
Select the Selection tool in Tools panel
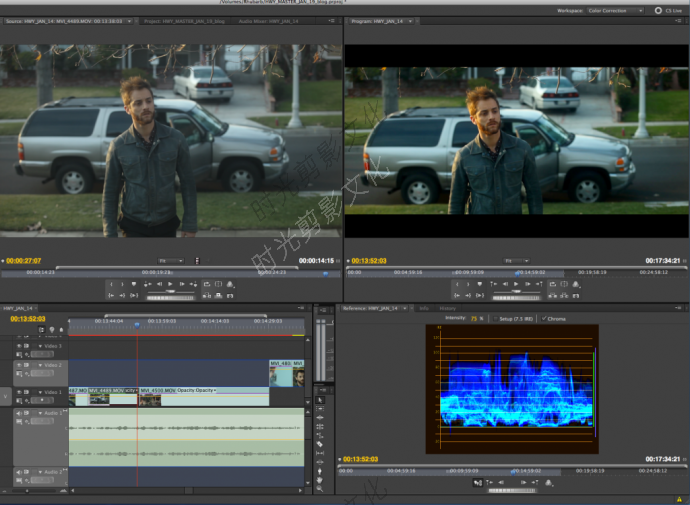320,400
